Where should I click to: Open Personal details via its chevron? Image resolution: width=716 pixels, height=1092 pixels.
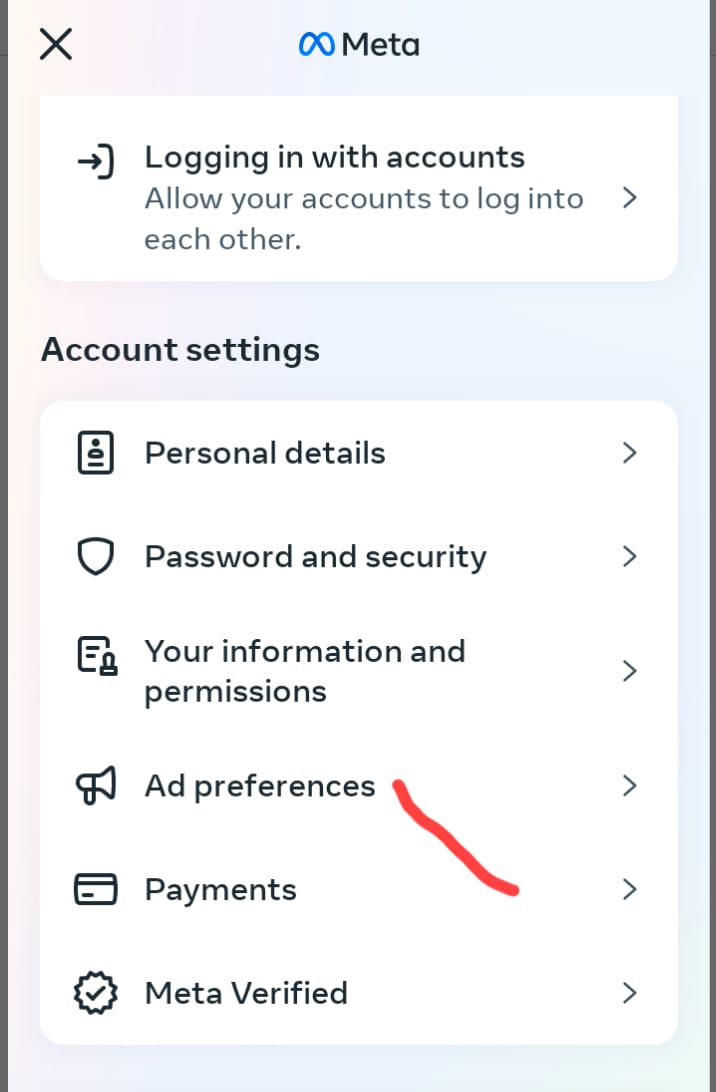(630, 452)
